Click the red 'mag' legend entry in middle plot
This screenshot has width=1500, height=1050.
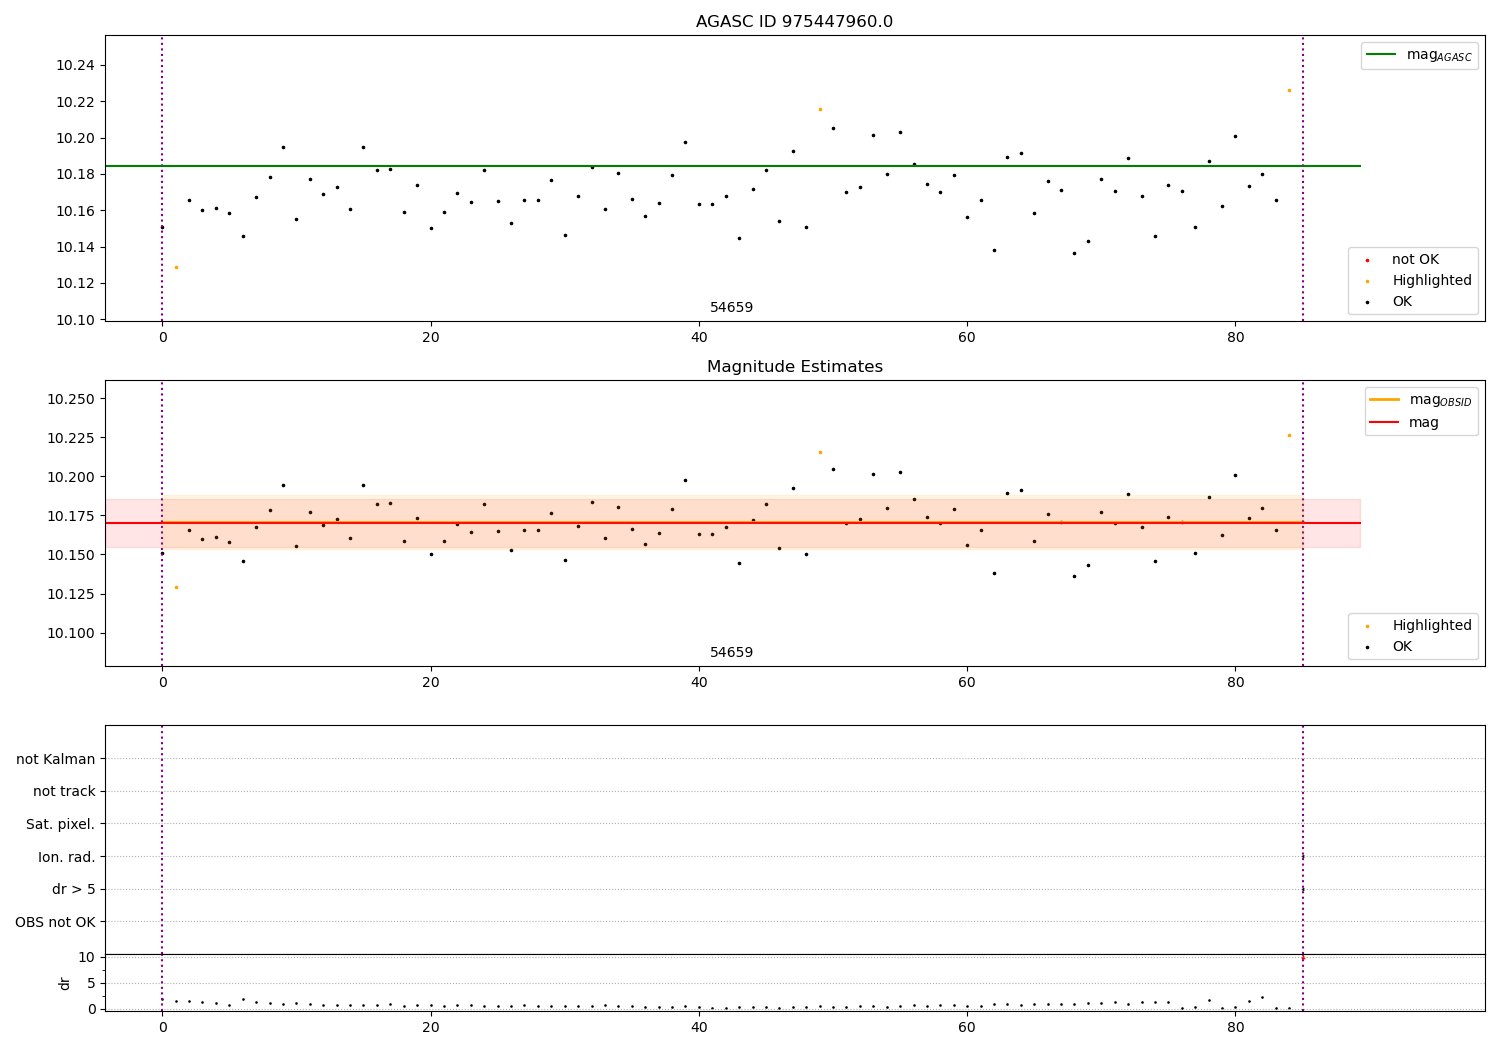[x=1404, y=422]
